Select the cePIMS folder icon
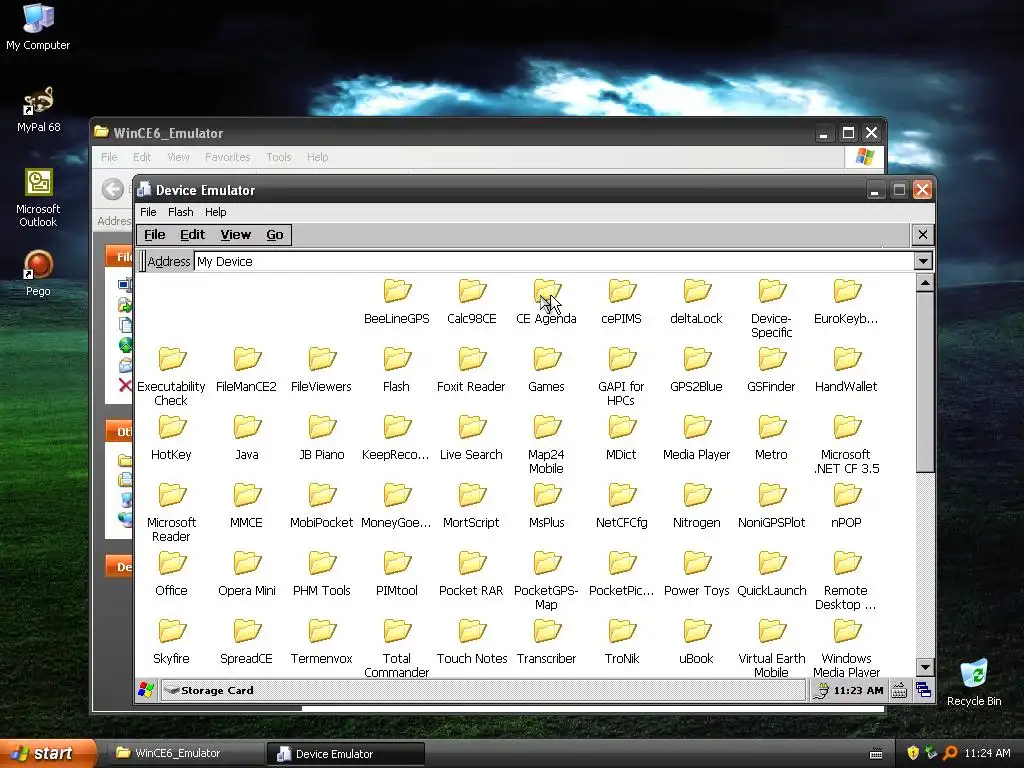Viewport: 1024px width, 768px height. pos(622,291)
